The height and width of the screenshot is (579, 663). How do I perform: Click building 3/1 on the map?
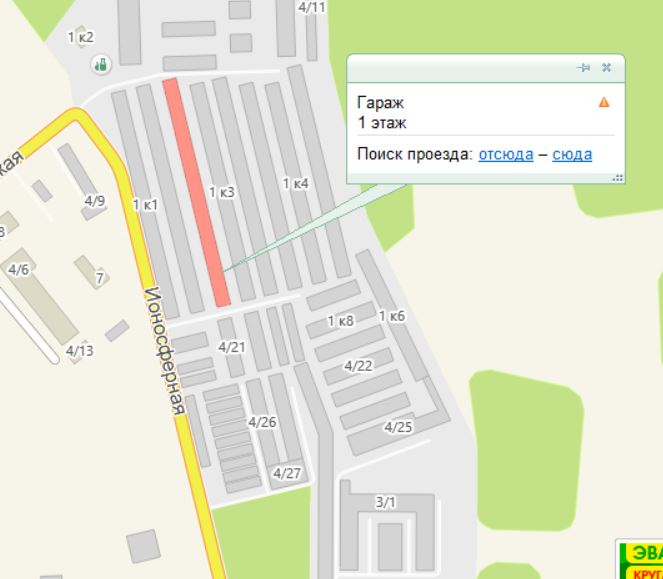pos(386,502)
